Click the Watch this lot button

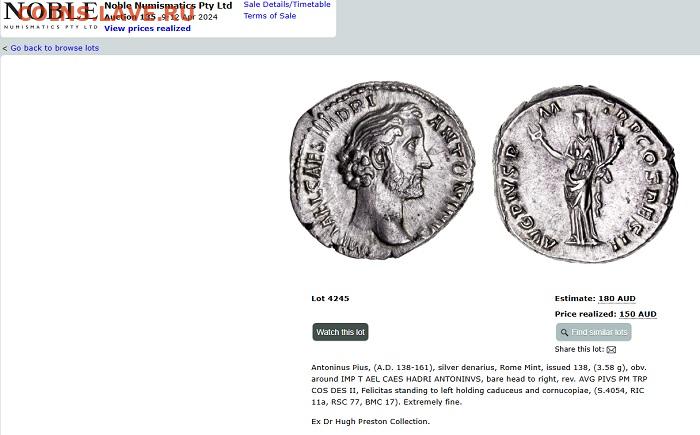point(340,332)
